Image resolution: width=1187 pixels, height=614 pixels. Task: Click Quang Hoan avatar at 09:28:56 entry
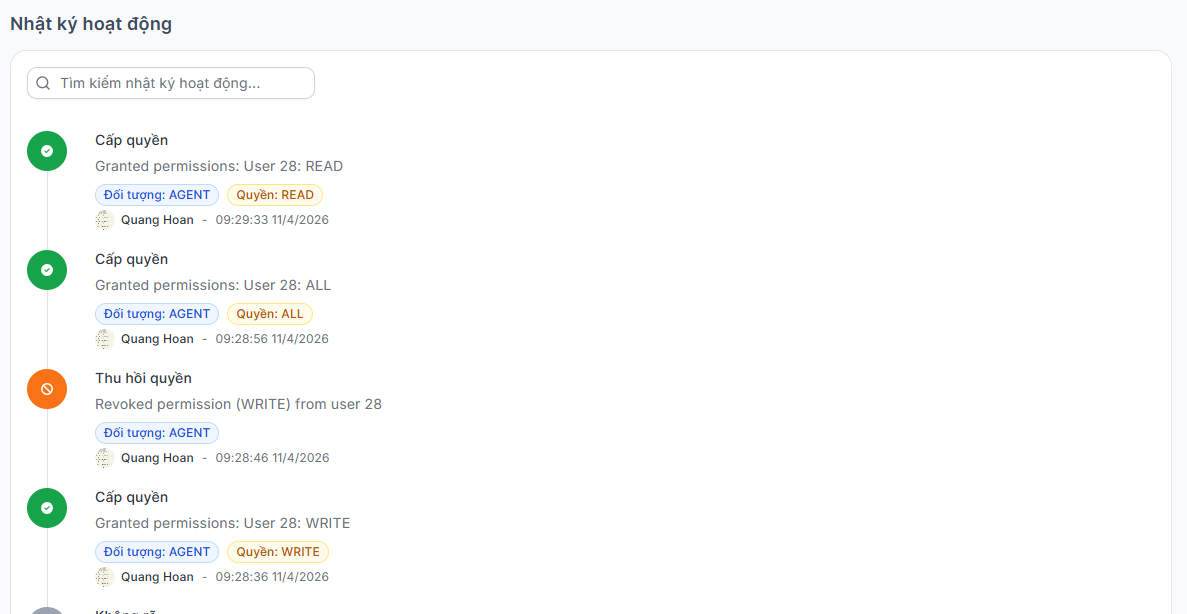point(104,339)
